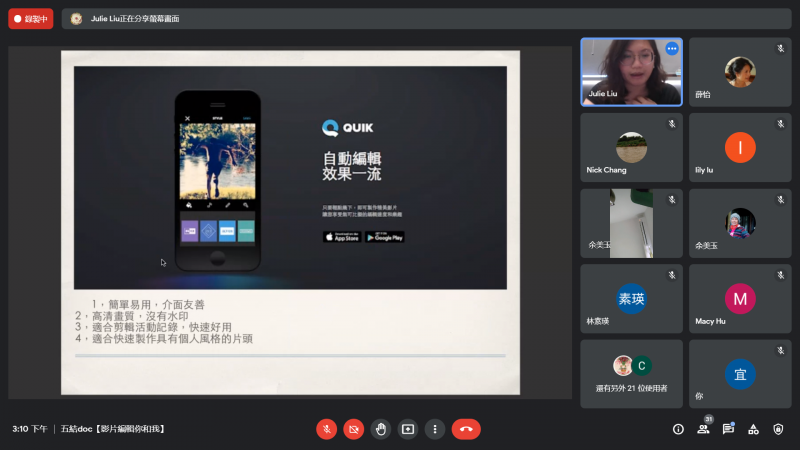This screenshot has width=800, height=450.
Task: Select the 林素瑛 participant tile
Action: tap(631, 298)
